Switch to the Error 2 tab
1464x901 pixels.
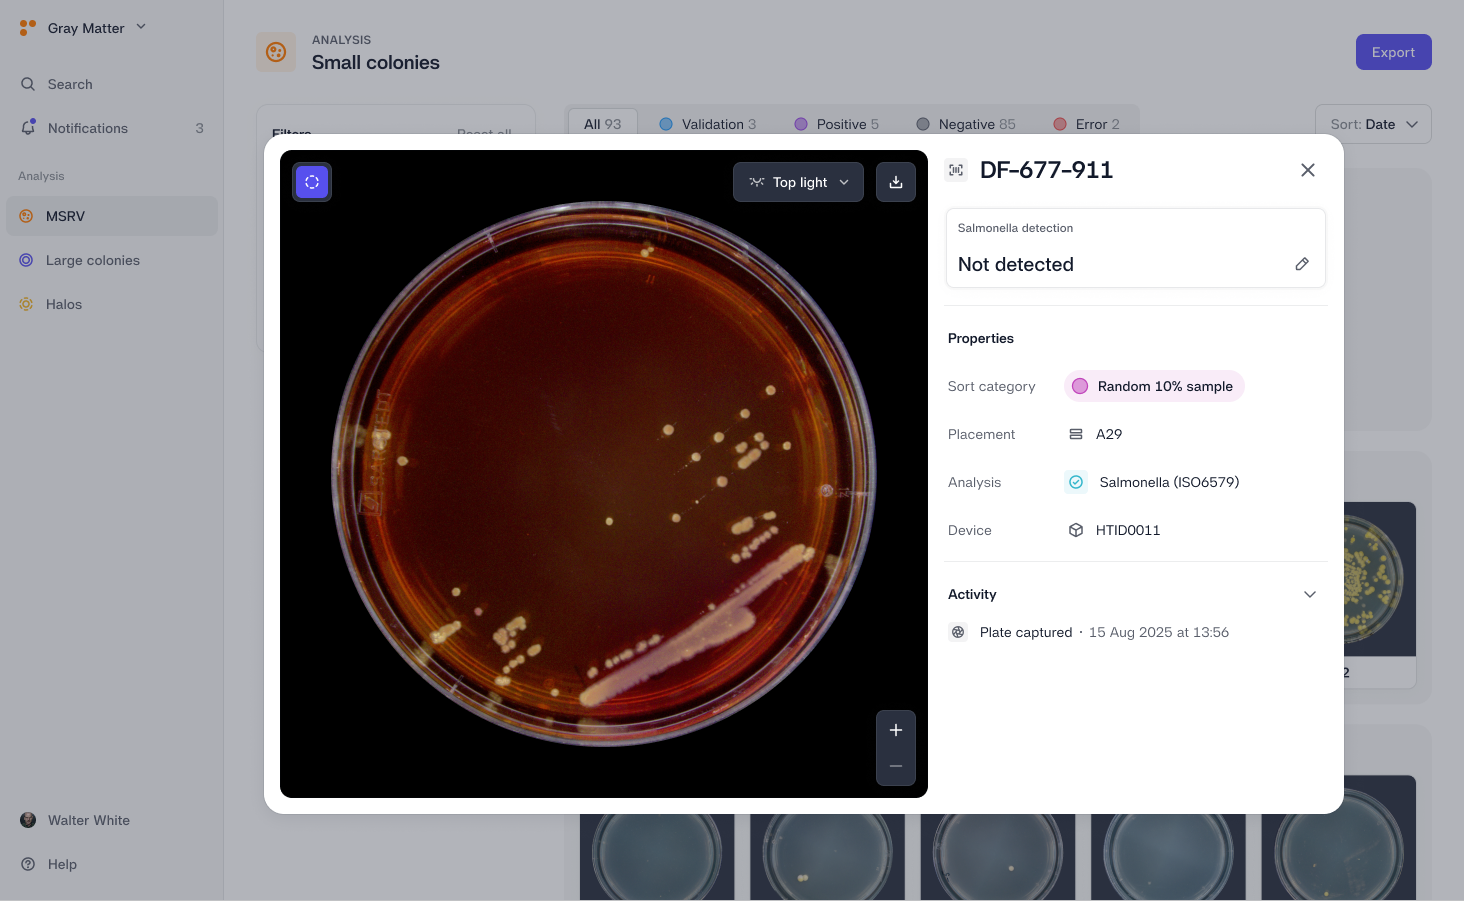click(1087, 124)
